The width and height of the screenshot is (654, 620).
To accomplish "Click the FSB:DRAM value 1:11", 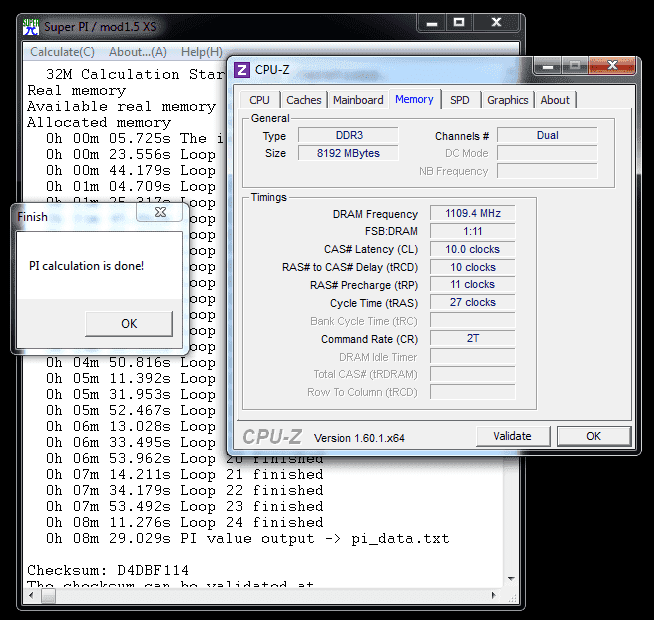I will coord(473,231).
